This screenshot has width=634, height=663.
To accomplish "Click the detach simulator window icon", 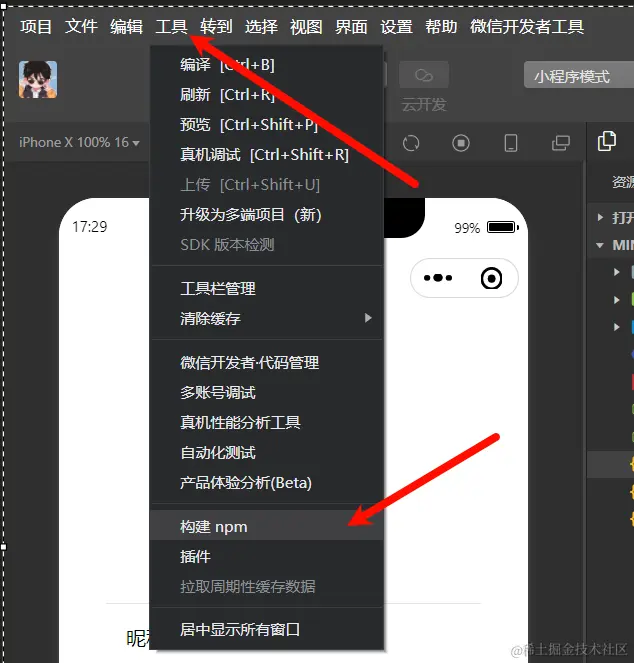I will pyautogui.click(x=561, y=143).
